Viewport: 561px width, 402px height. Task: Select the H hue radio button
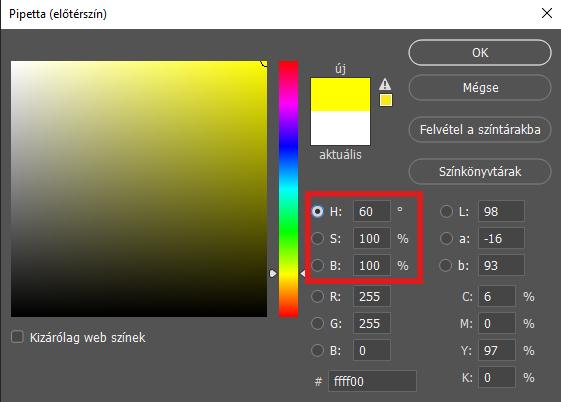coord(317,211)
